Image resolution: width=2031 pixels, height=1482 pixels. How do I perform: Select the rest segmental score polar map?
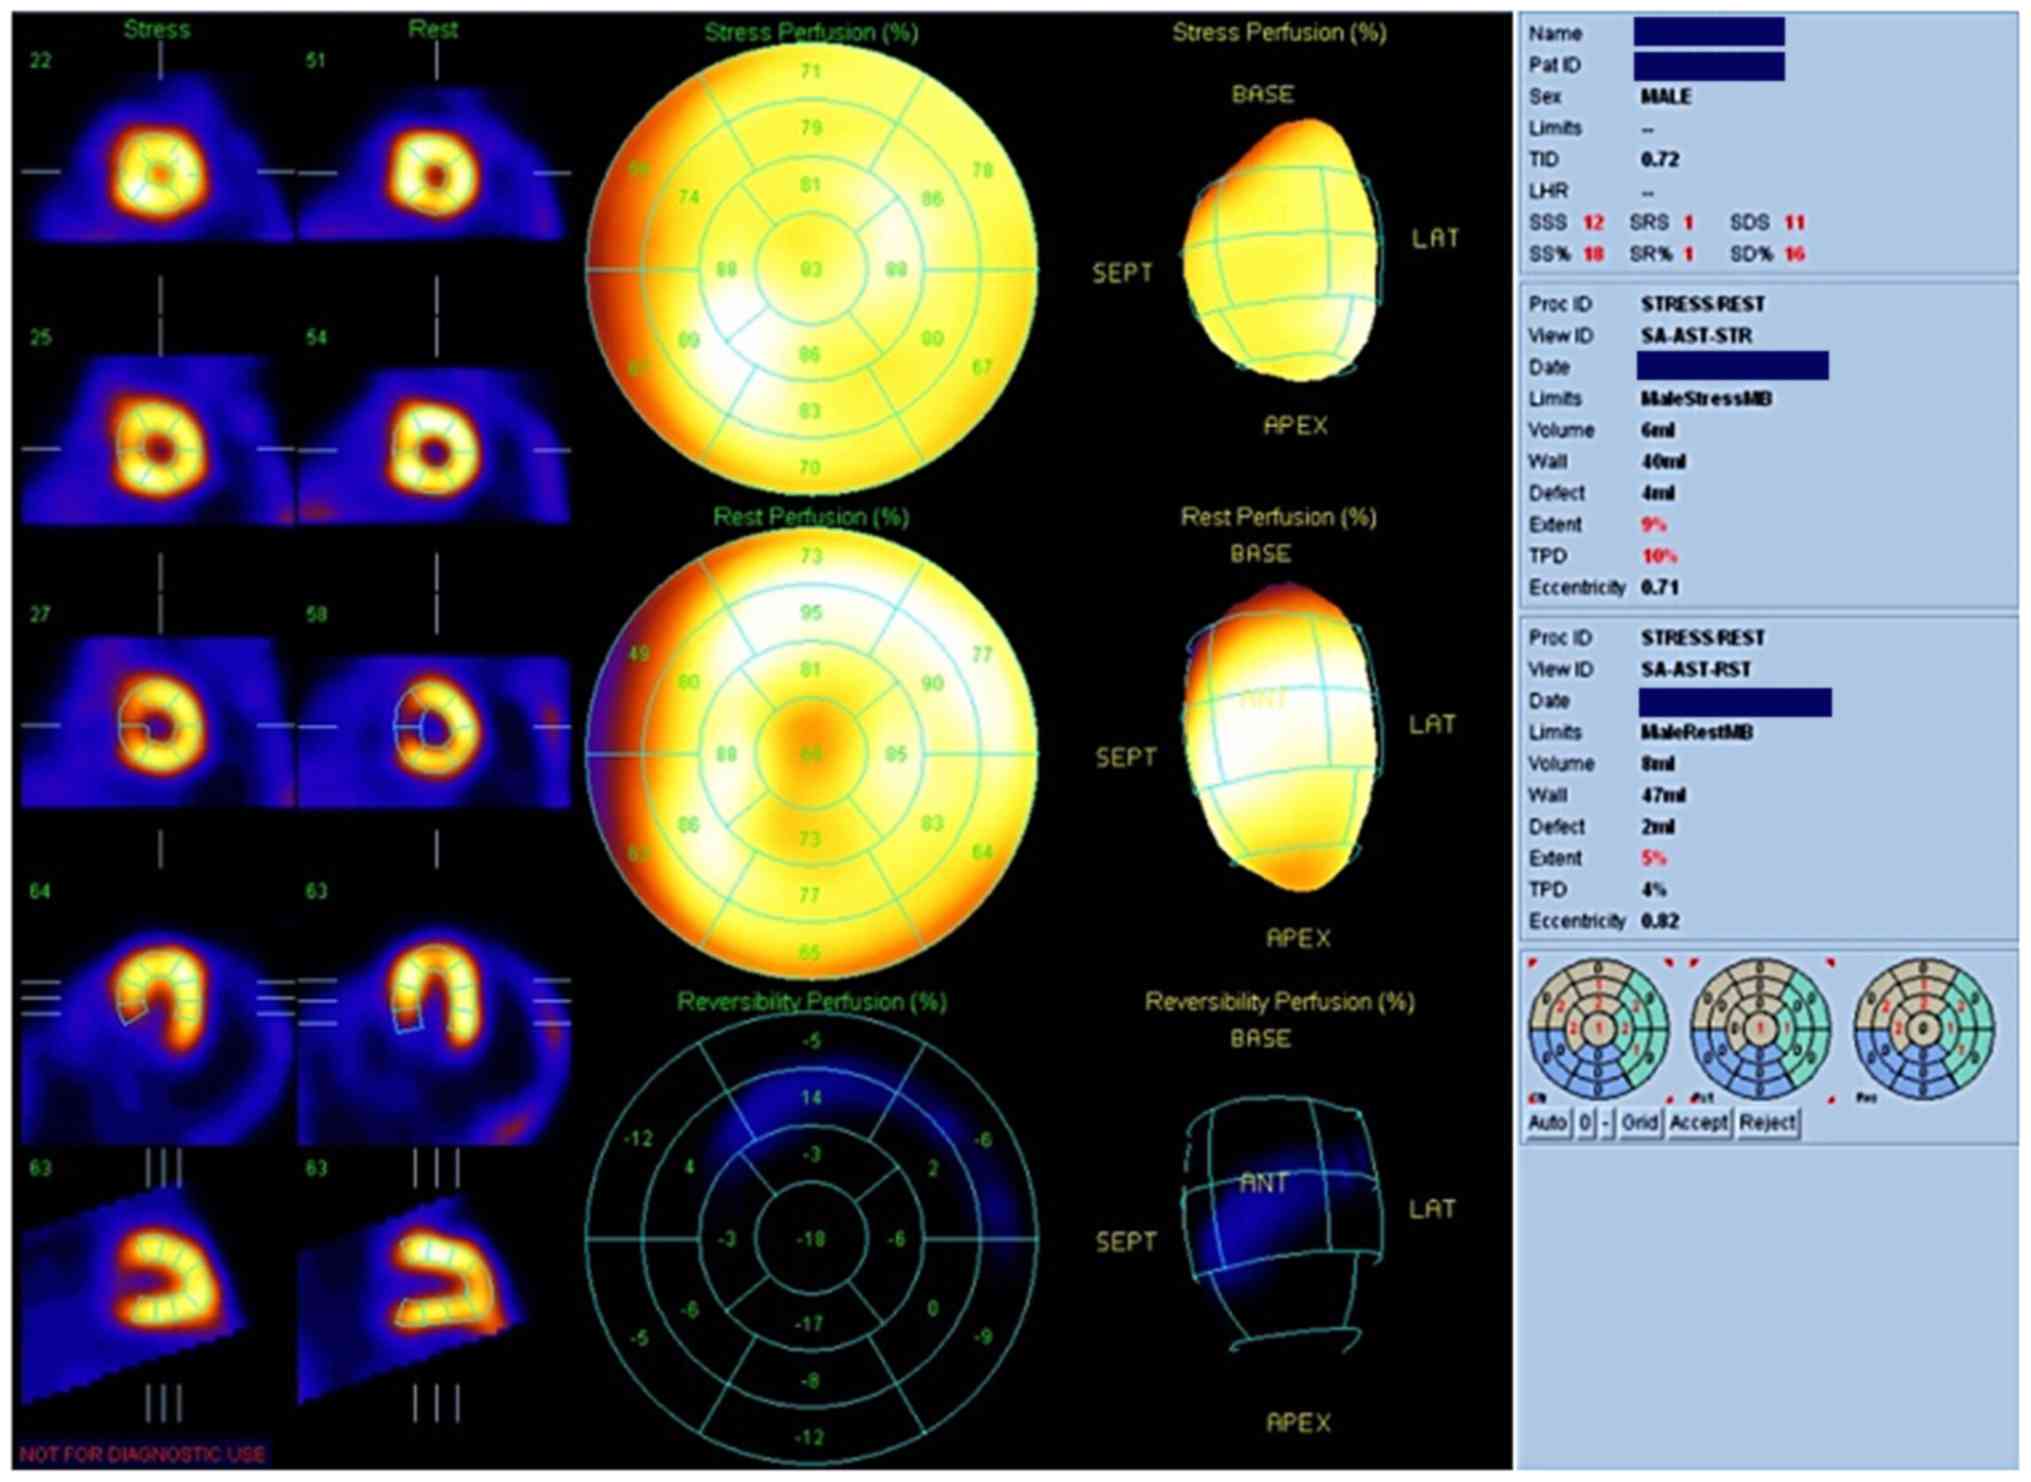(x=1760, y=1028)
